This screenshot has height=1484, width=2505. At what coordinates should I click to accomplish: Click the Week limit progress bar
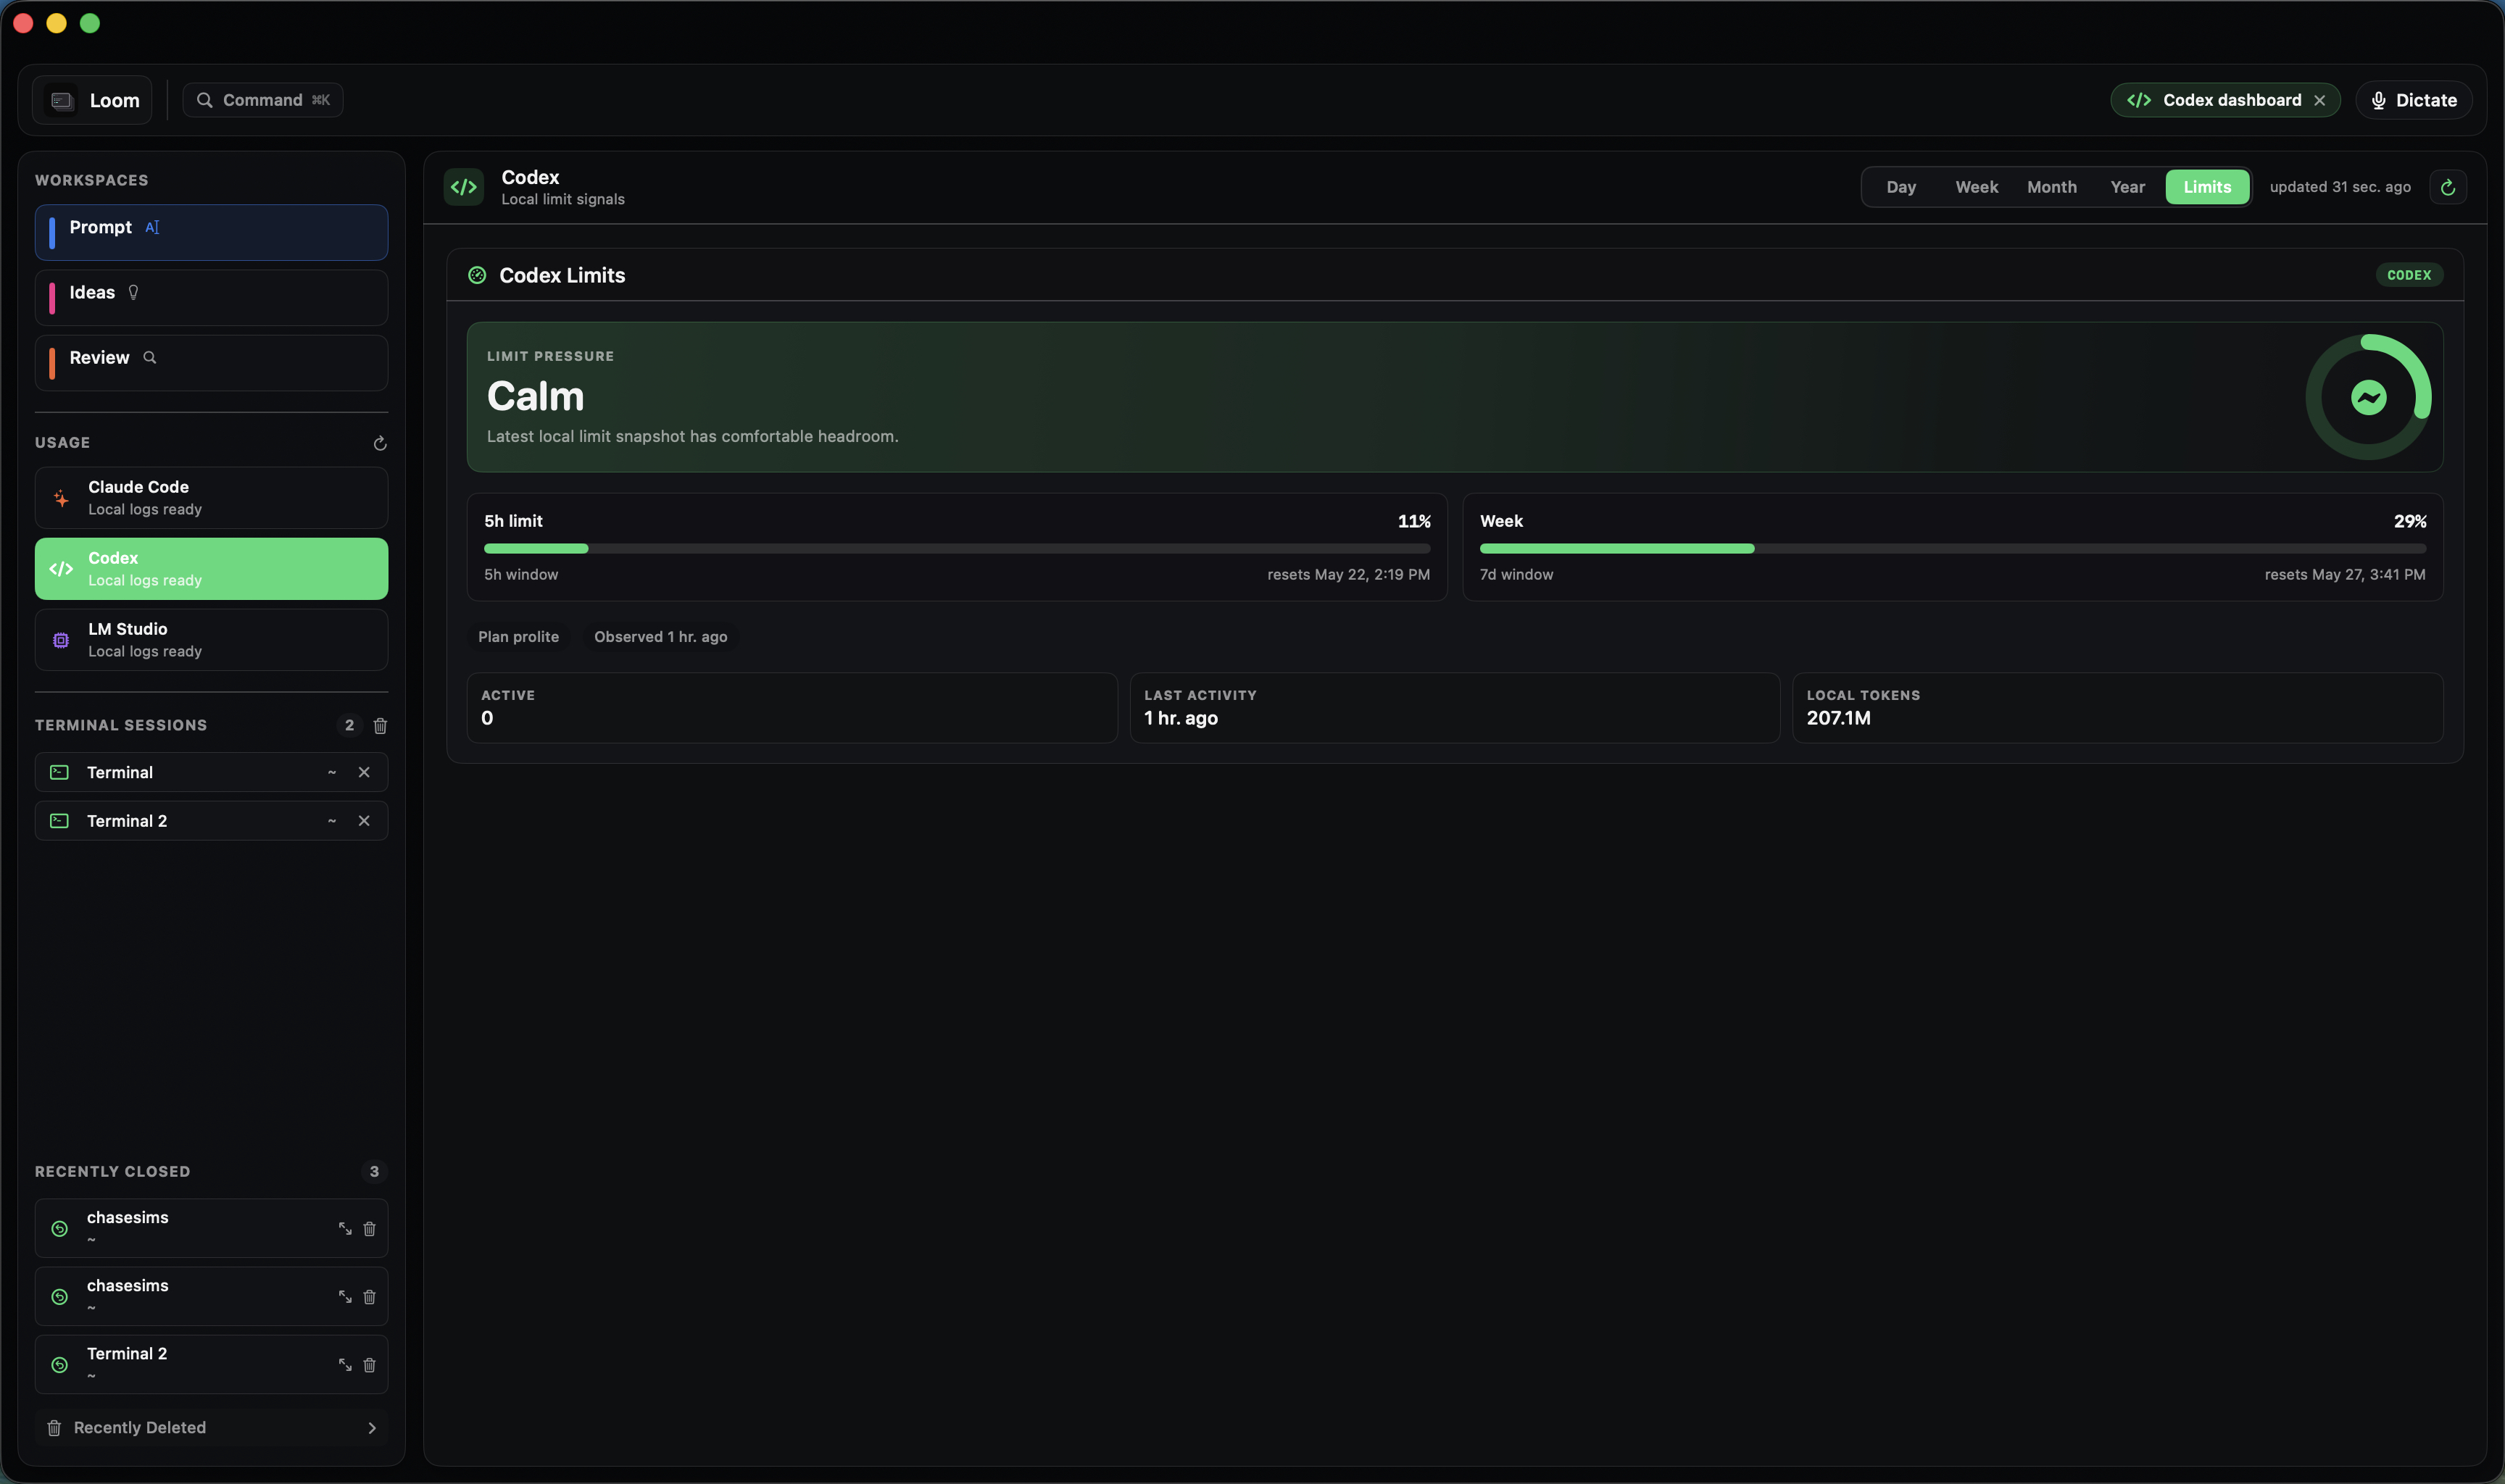coord(1953,548)
